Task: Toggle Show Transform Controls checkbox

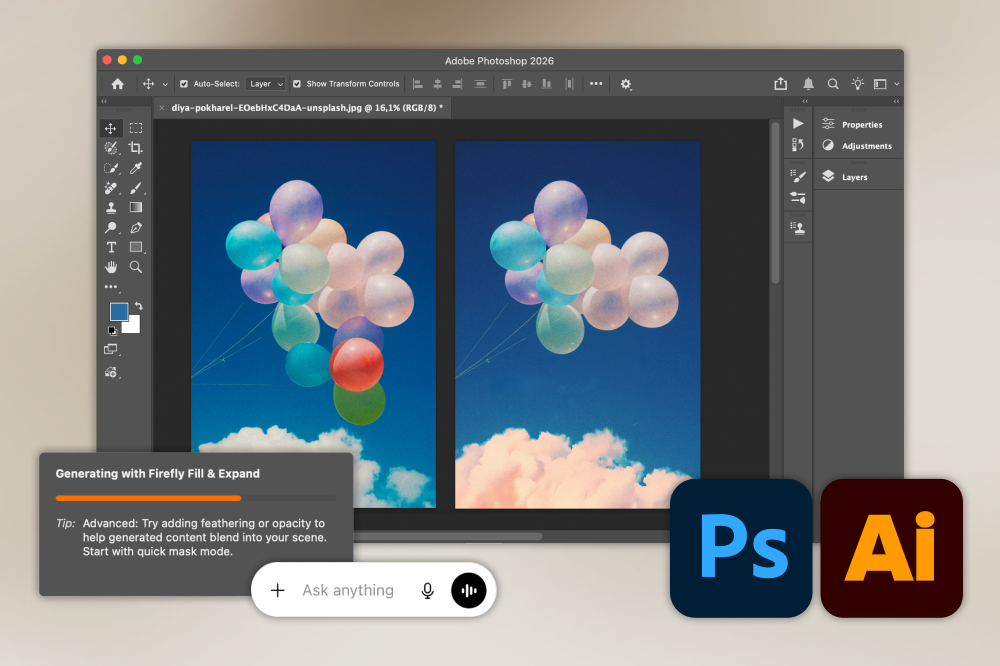Action: pos(297,84)
